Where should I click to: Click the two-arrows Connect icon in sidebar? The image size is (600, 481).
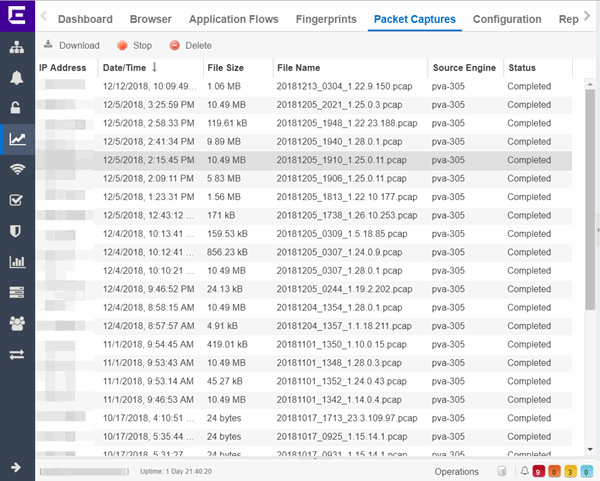pos(16,354)
